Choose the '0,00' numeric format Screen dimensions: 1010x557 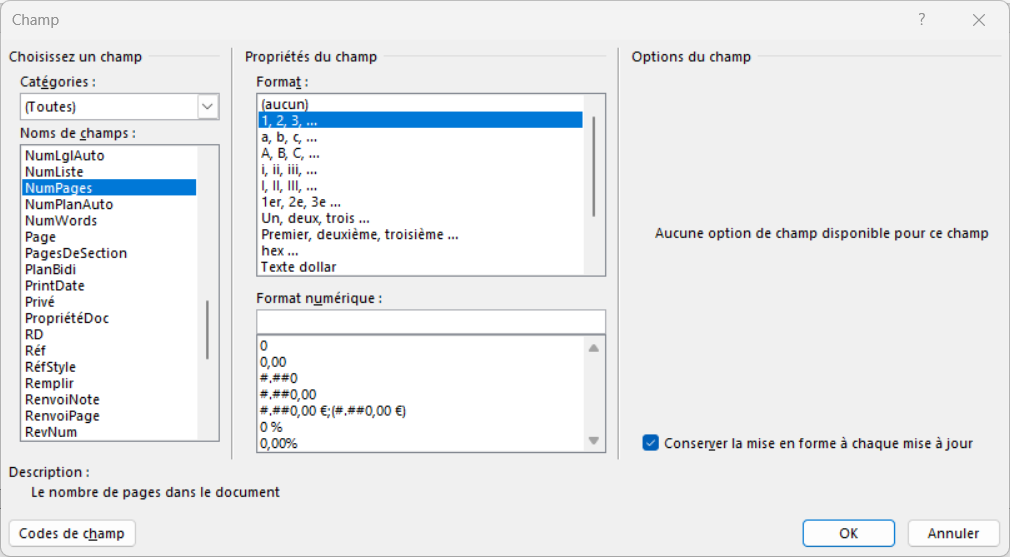pyautogui.click(x=273, y=362)
